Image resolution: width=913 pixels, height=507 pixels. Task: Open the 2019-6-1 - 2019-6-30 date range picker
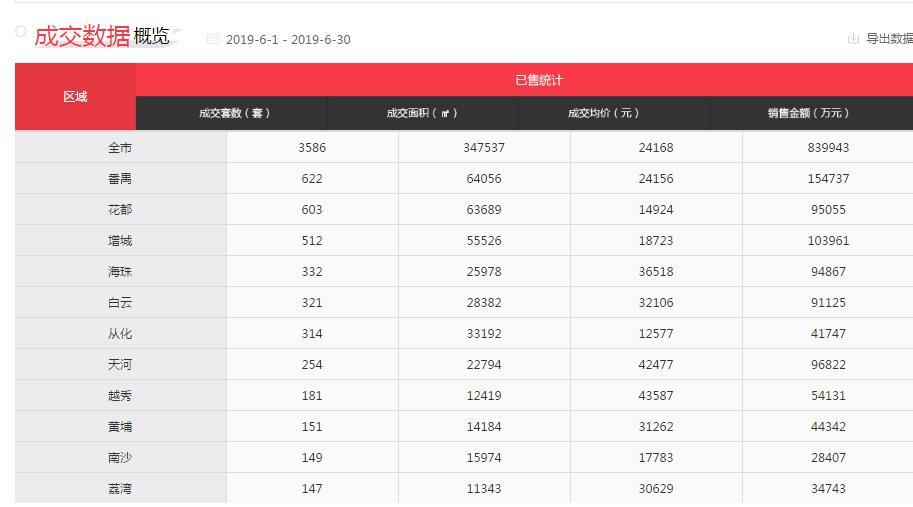click(288, 40)
